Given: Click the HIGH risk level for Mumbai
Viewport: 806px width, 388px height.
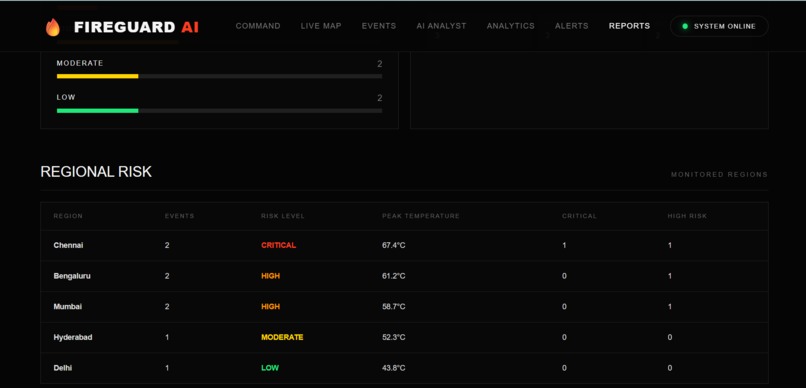Looking at the screenshot, I should coord(270,307).
